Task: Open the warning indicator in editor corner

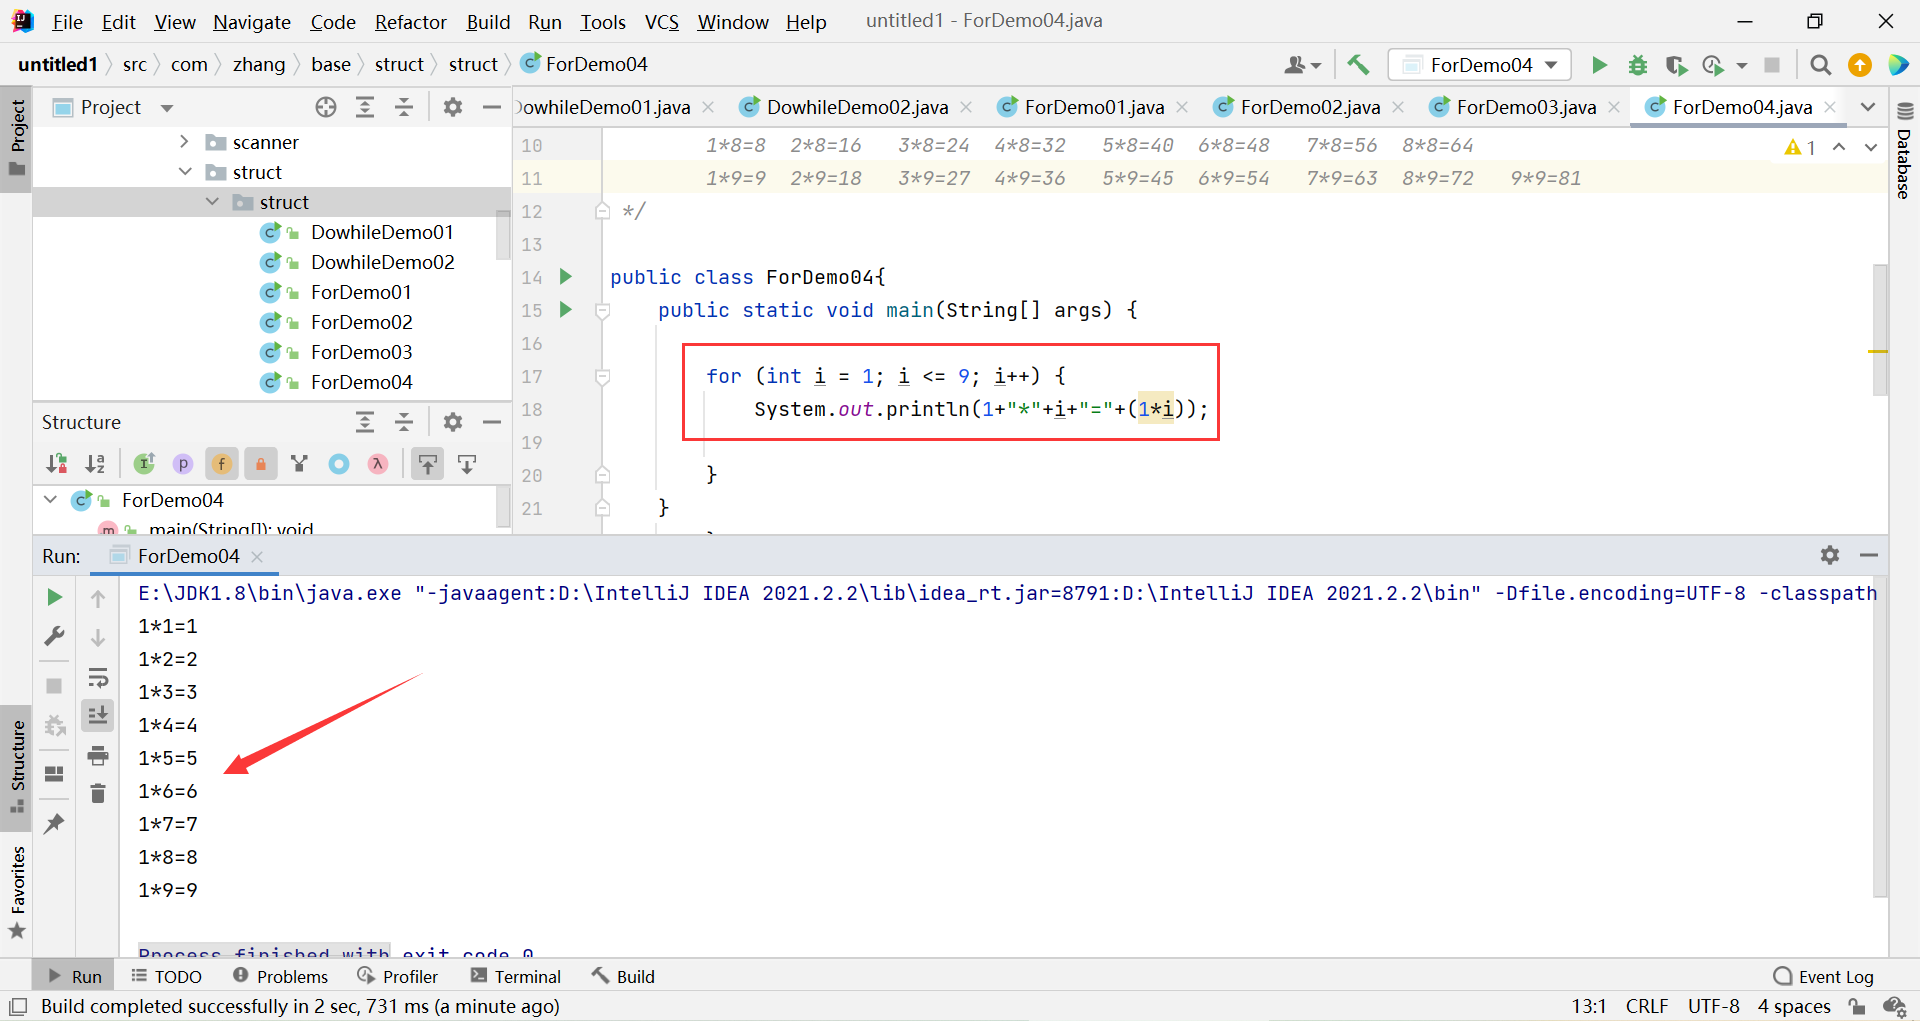Action: (1799, 147)
